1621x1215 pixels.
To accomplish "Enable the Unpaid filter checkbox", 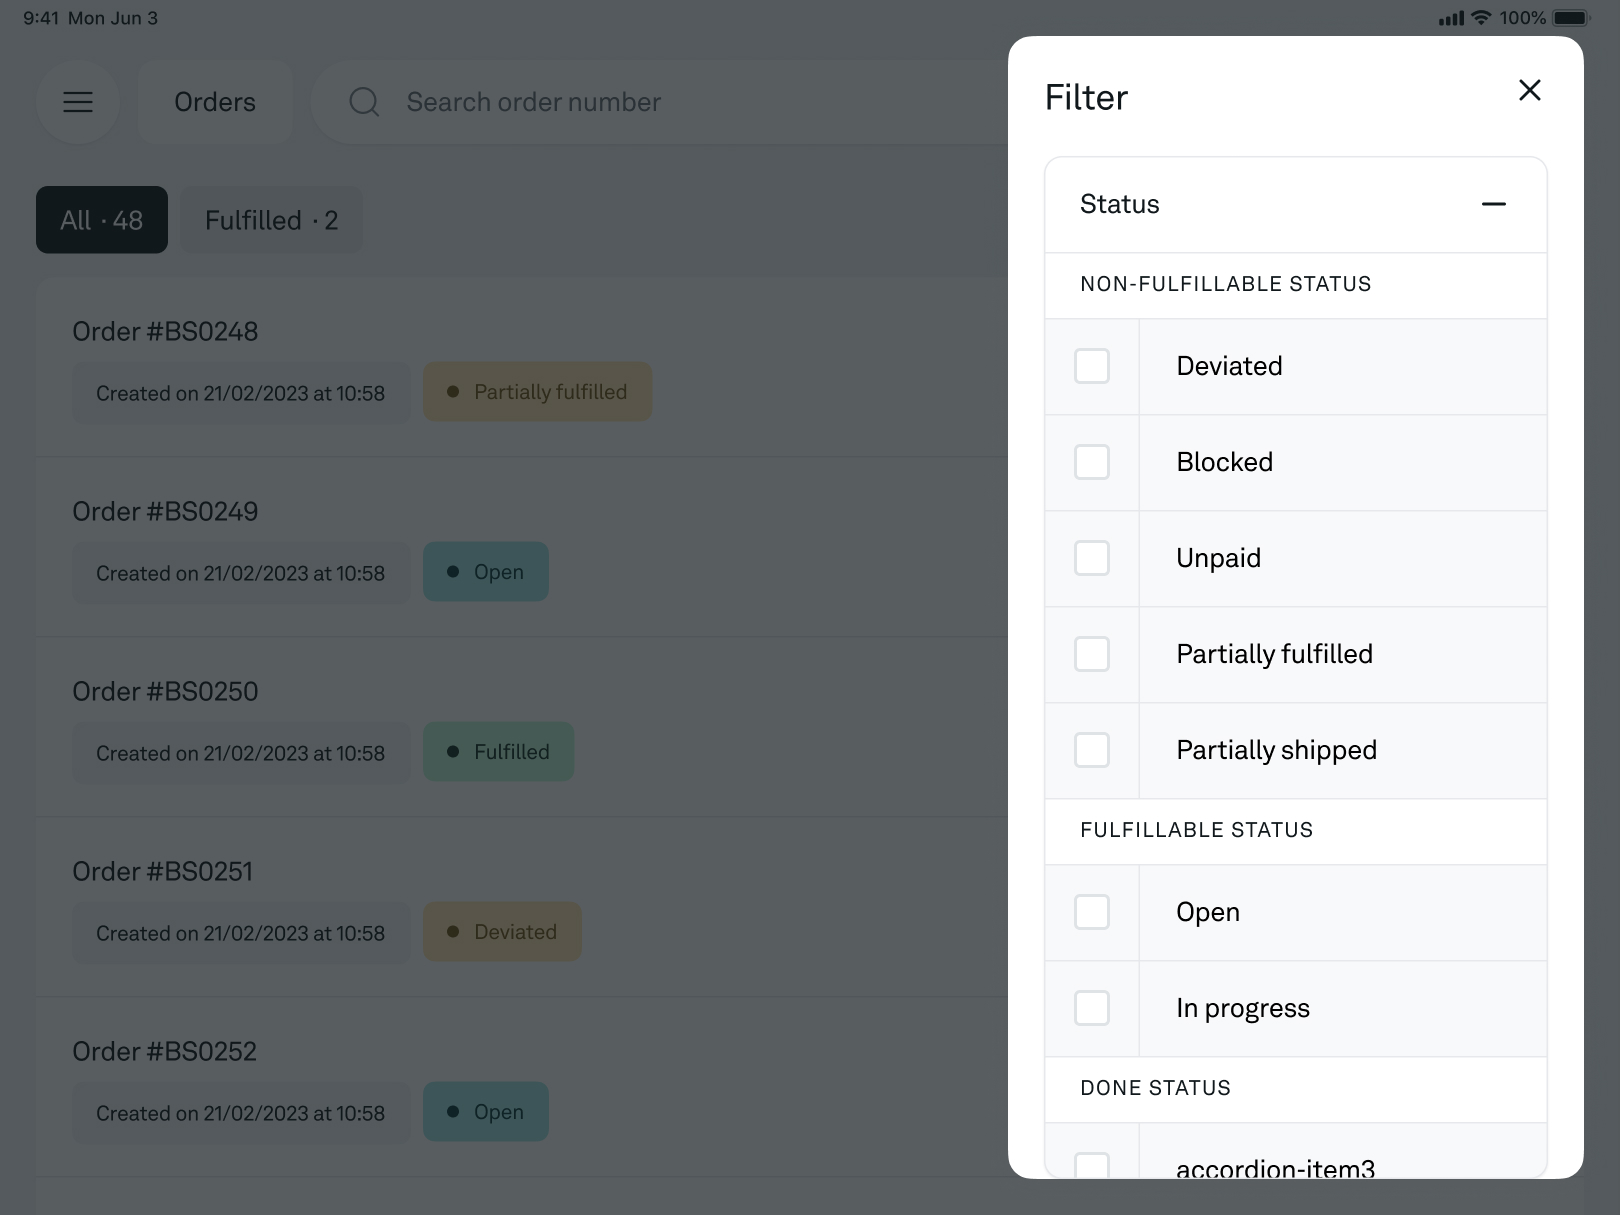I will pos(1092,558).
